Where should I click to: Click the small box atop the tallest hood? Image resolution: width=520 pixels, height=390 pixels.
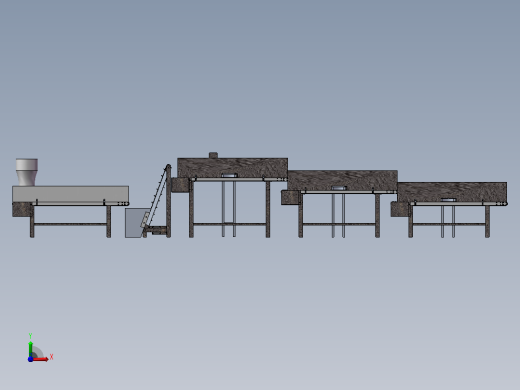click(x=213, y=155)
